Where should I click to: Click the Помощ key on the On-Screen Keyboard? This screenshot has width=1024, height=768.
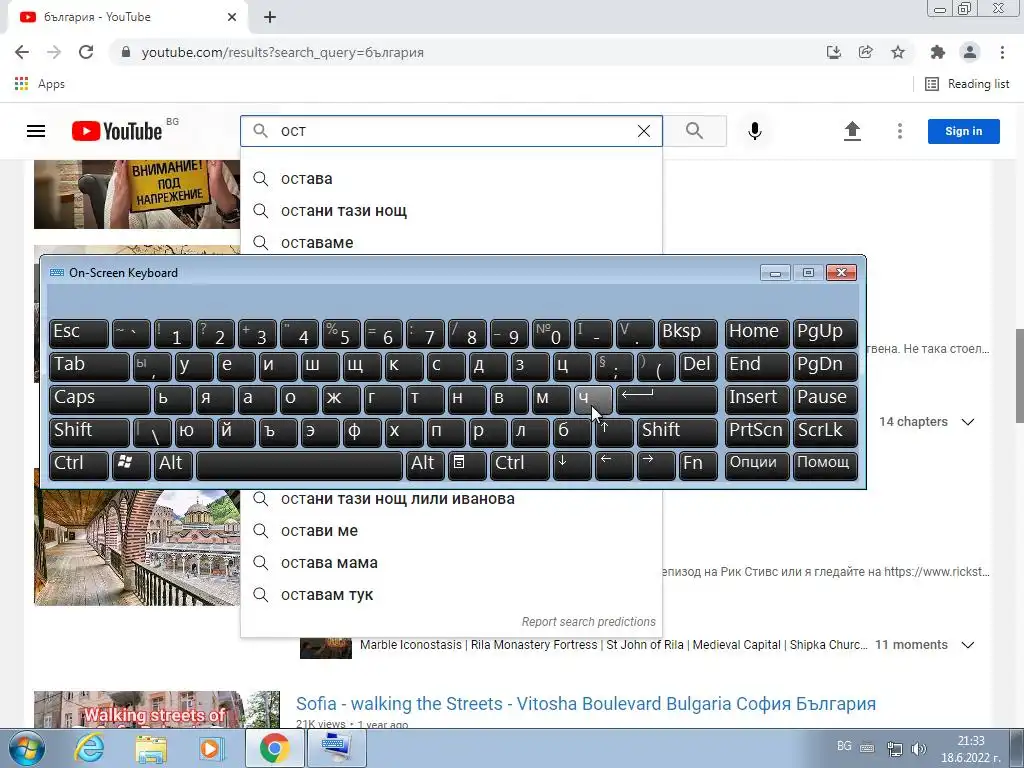[825, 464]
